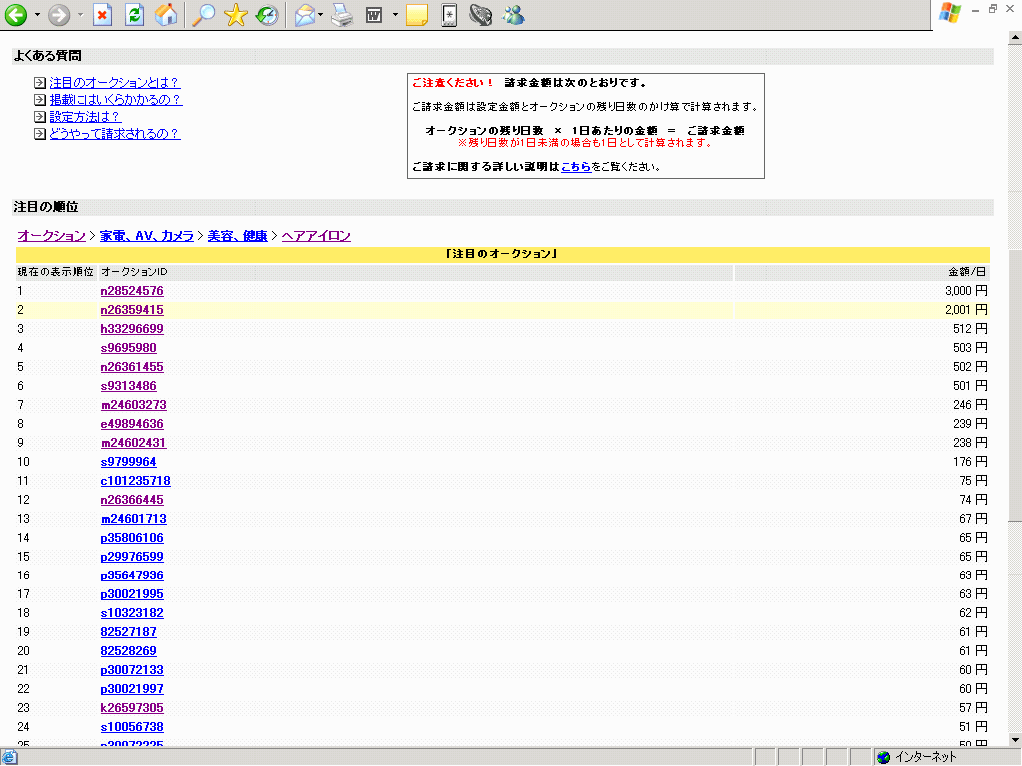Open auction ID h33296699

click(x=132, y=329)
